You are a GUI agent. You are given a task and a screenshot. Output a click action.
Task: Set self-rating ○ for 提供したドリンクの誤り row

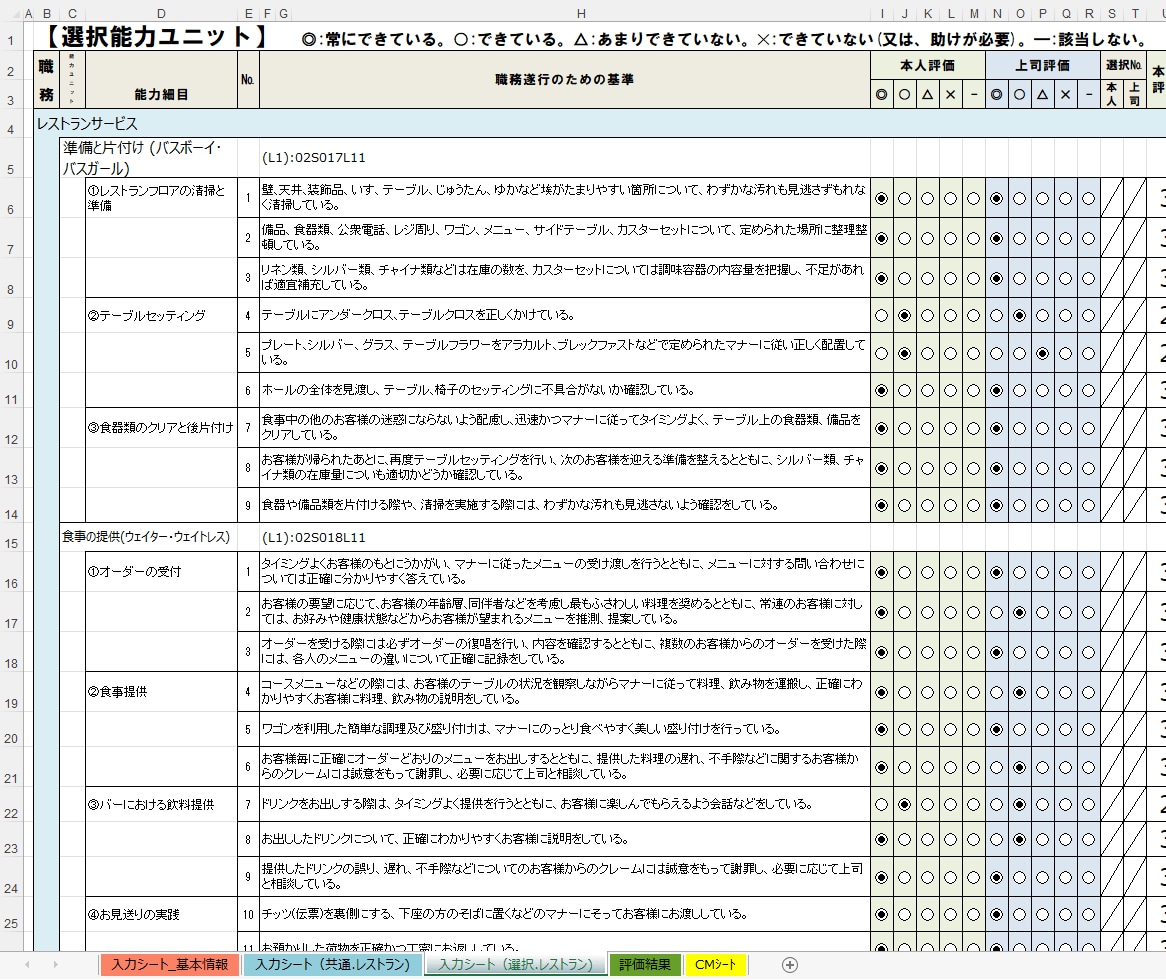[x=904, y=878]
